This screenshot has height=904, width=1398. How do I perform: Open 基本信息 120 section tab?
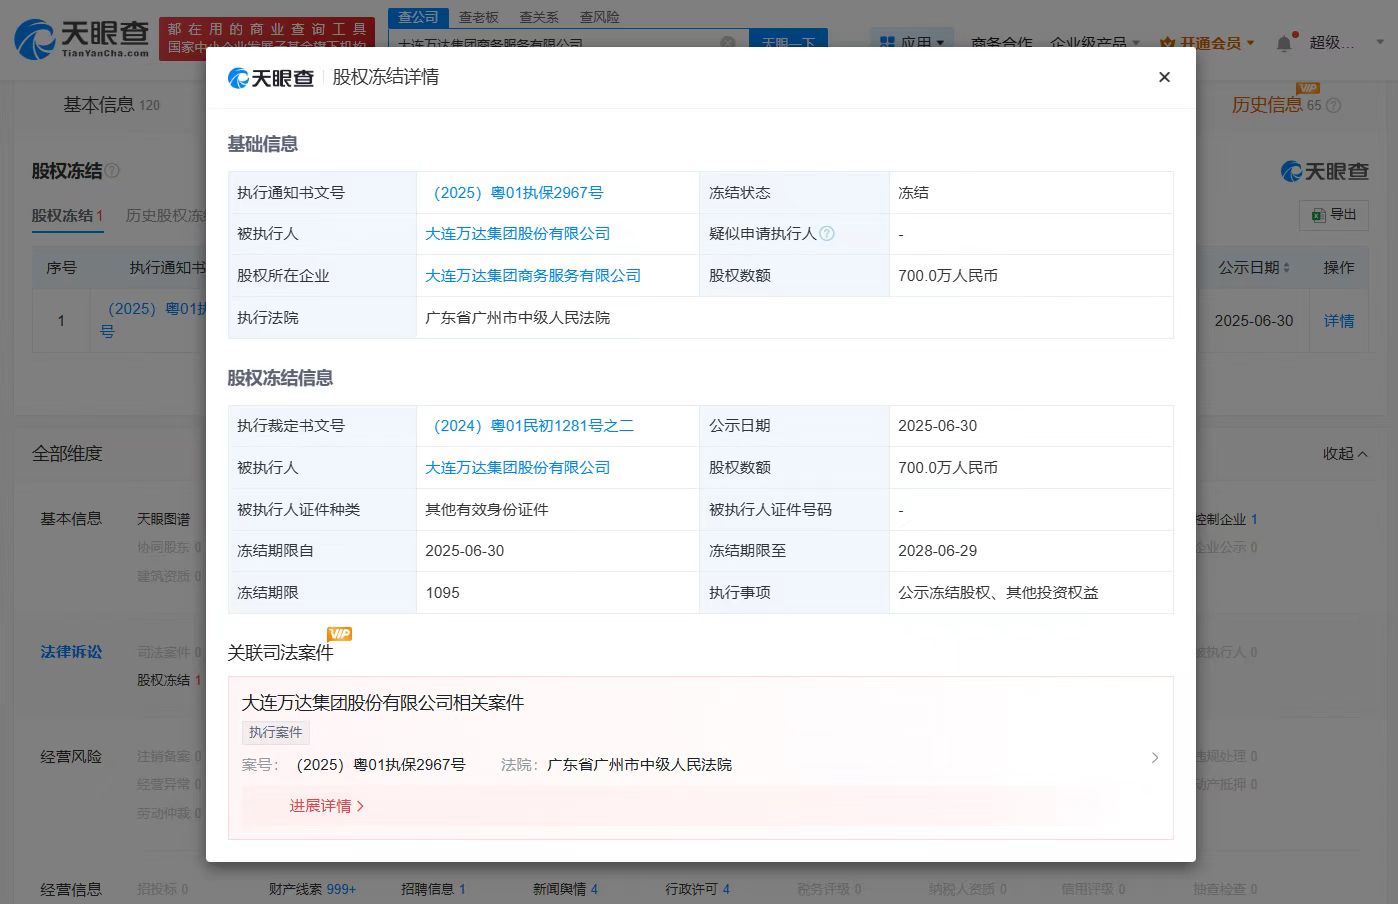click(111, 104)
